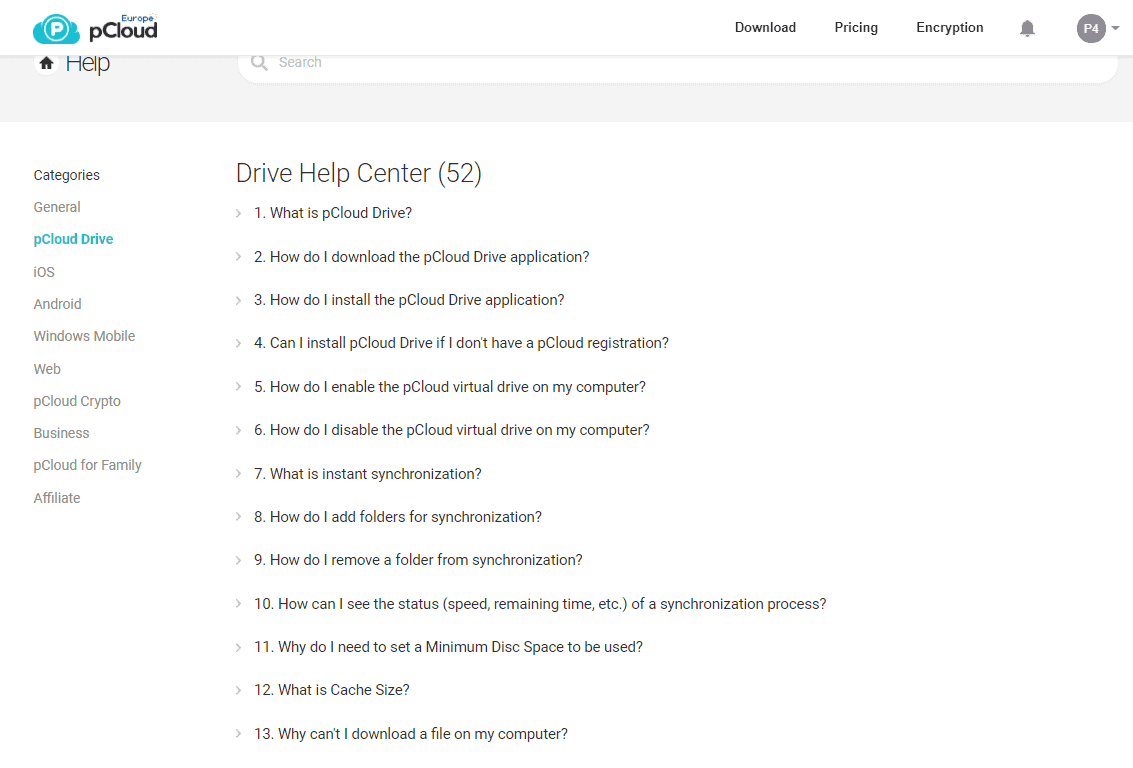Click the Help heading text
The height and width of the screenshot is (768, 1133).
pyautogui.click(x=87, y=64)
